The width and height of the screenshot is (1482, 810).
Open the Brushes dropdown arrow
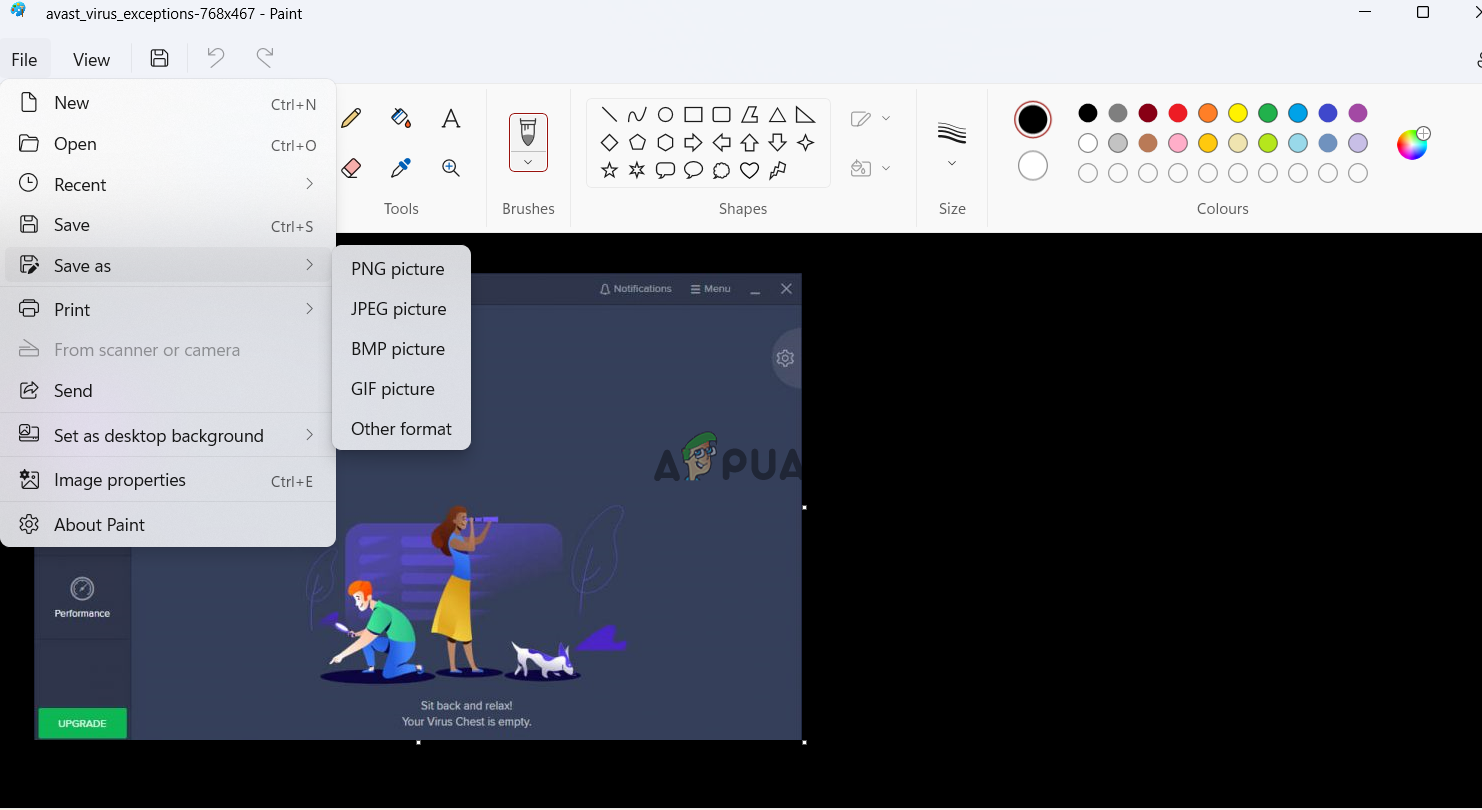coord(528,161)
